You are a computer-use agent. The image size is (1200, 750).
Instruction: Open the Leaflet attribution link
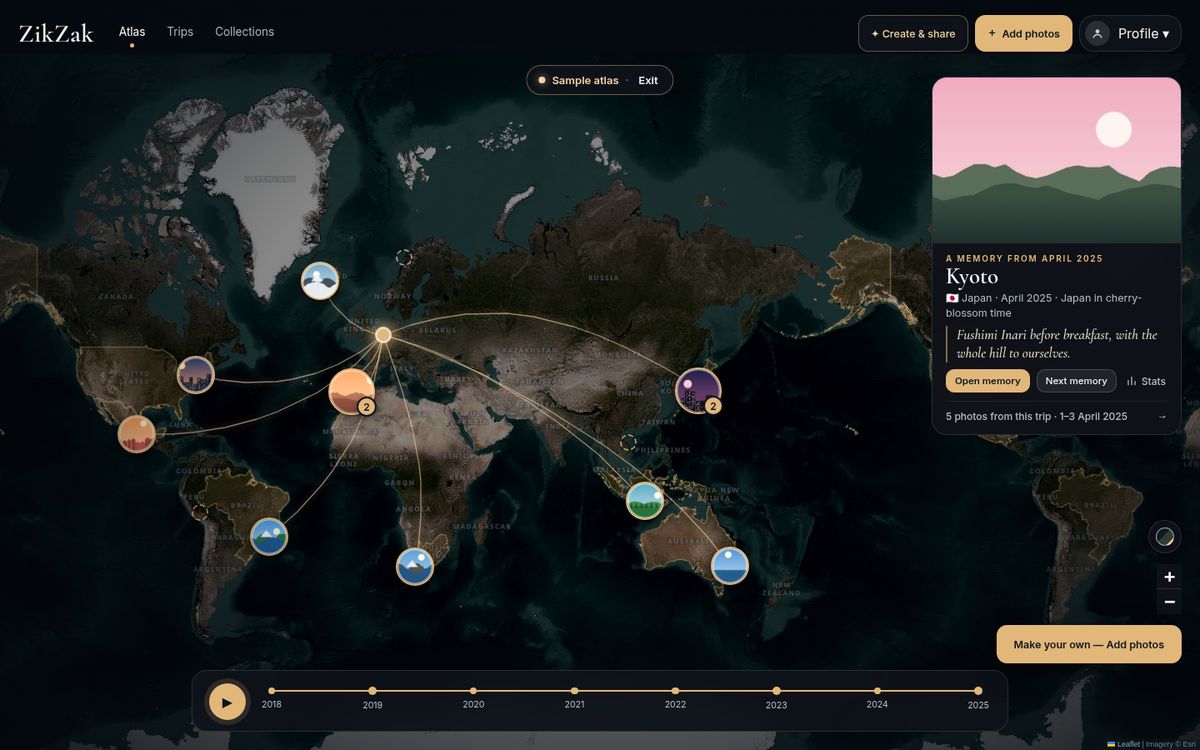(x=1124, y=744)
